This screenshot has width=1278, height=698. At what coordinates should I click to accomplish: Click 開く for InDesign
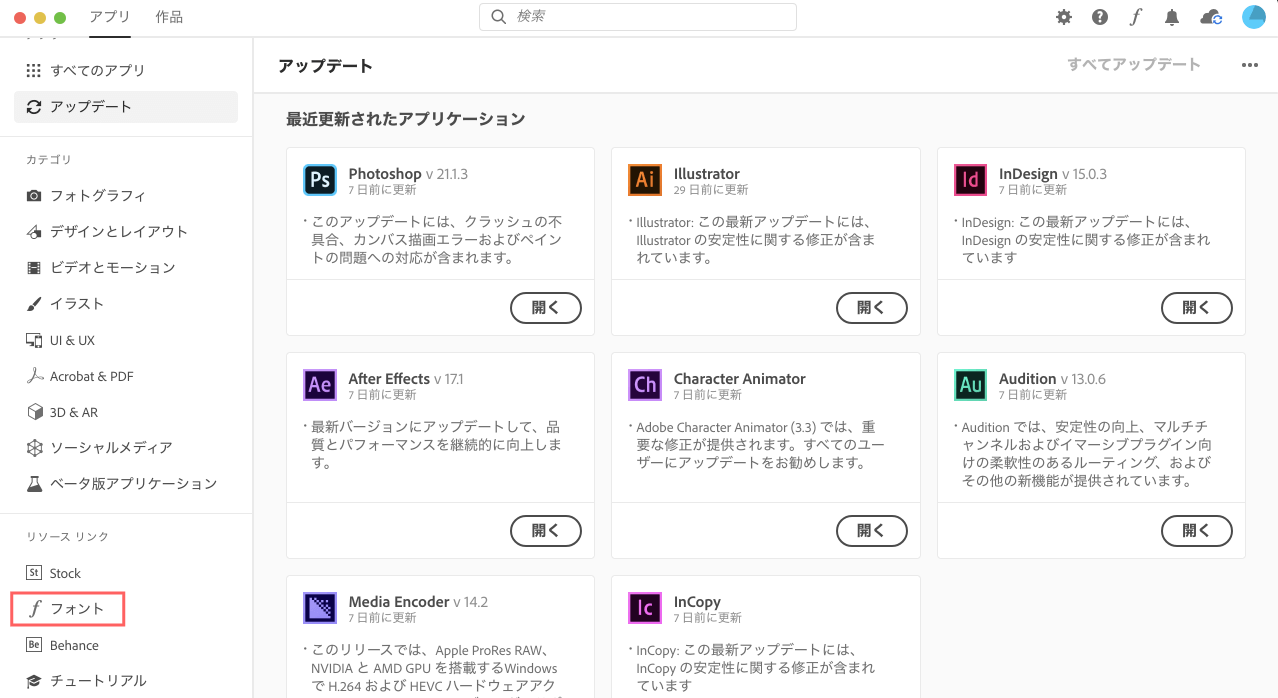click(1197, 308)
